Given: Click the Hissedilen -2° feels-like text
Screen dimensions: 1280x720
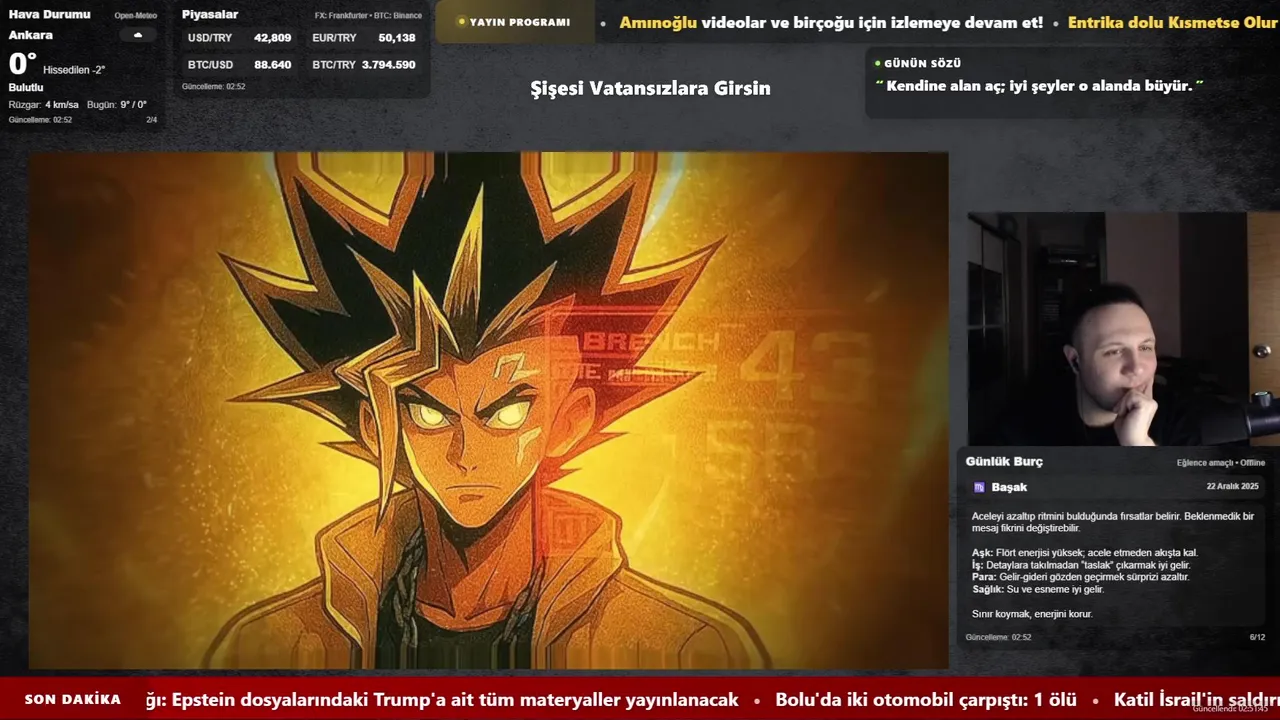Looking at the screenshot, I should [74, 70].
